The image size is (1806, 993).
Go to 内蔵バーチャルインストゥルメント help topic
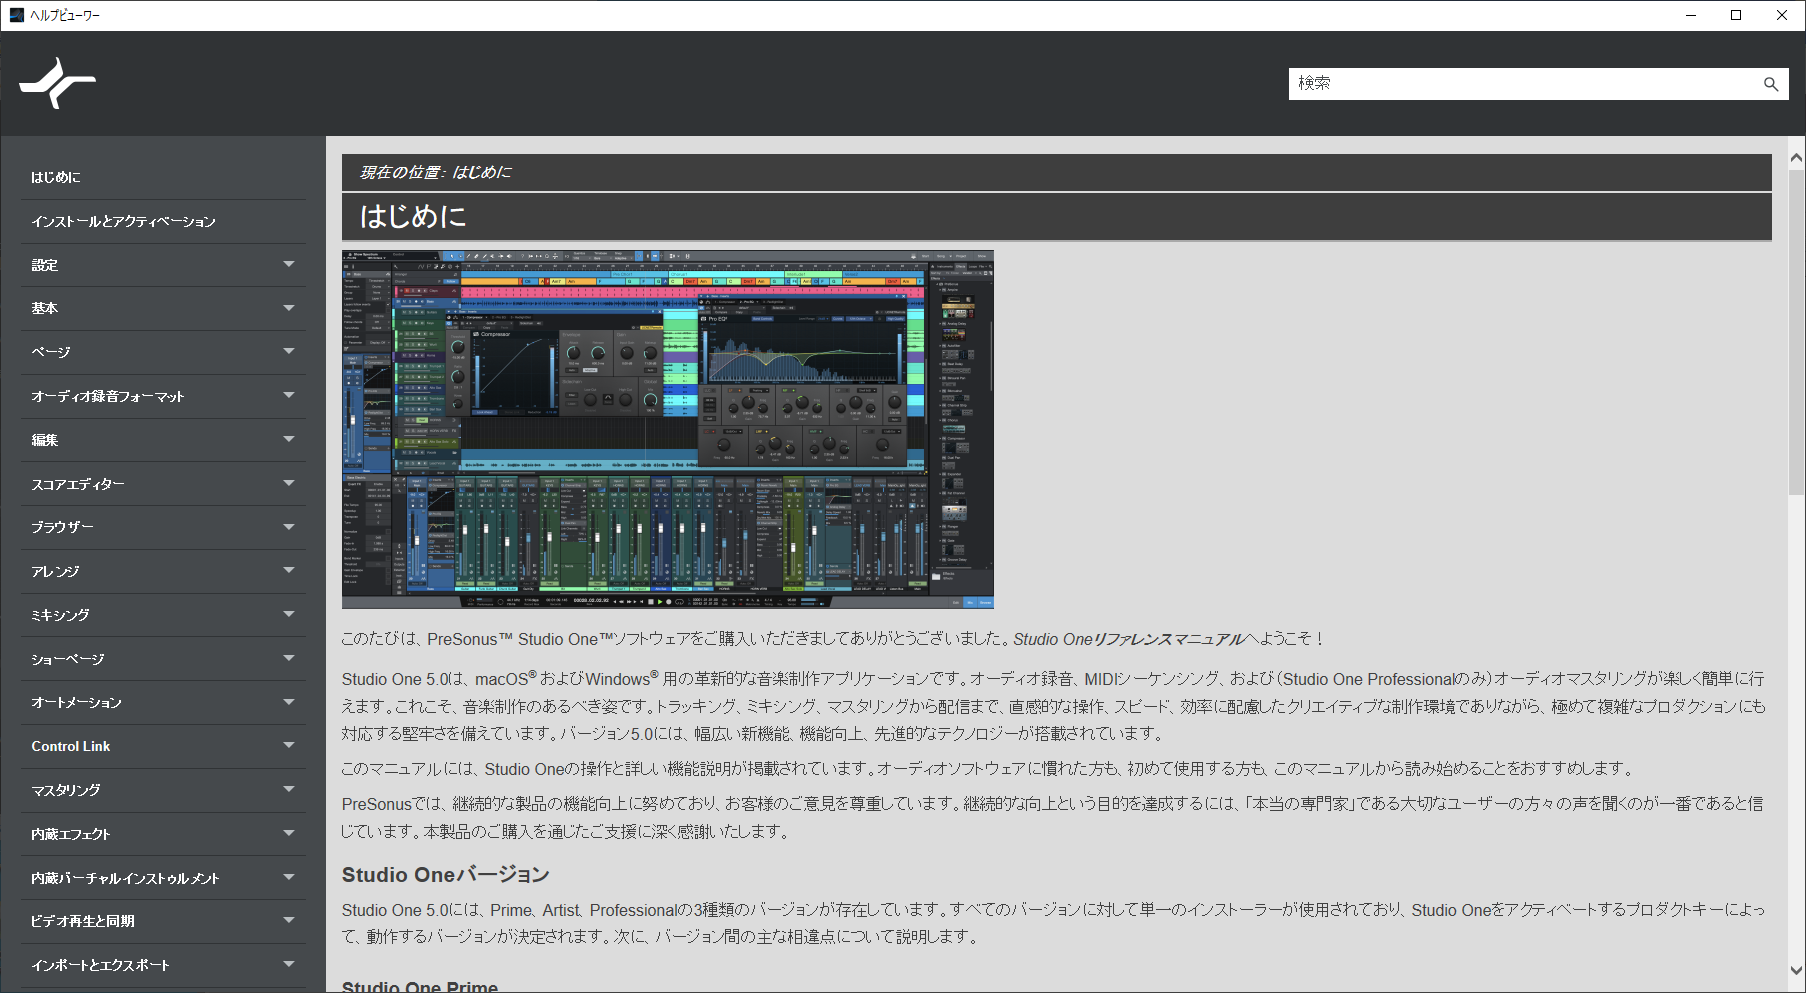(x=125, y=878)
